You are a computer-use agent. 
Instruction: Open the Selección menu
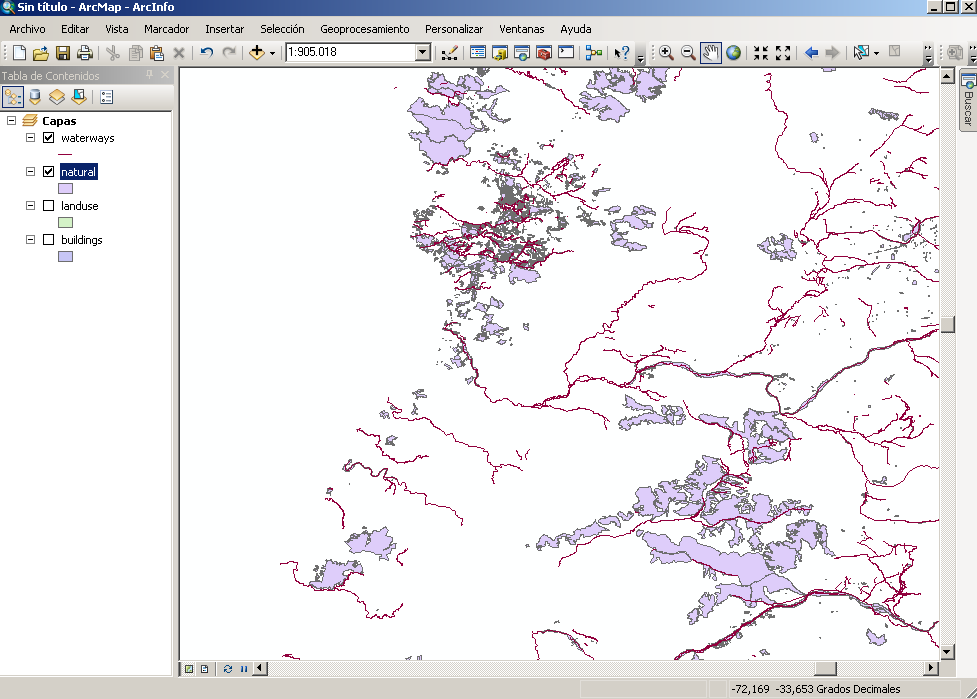tap(283, 29)
